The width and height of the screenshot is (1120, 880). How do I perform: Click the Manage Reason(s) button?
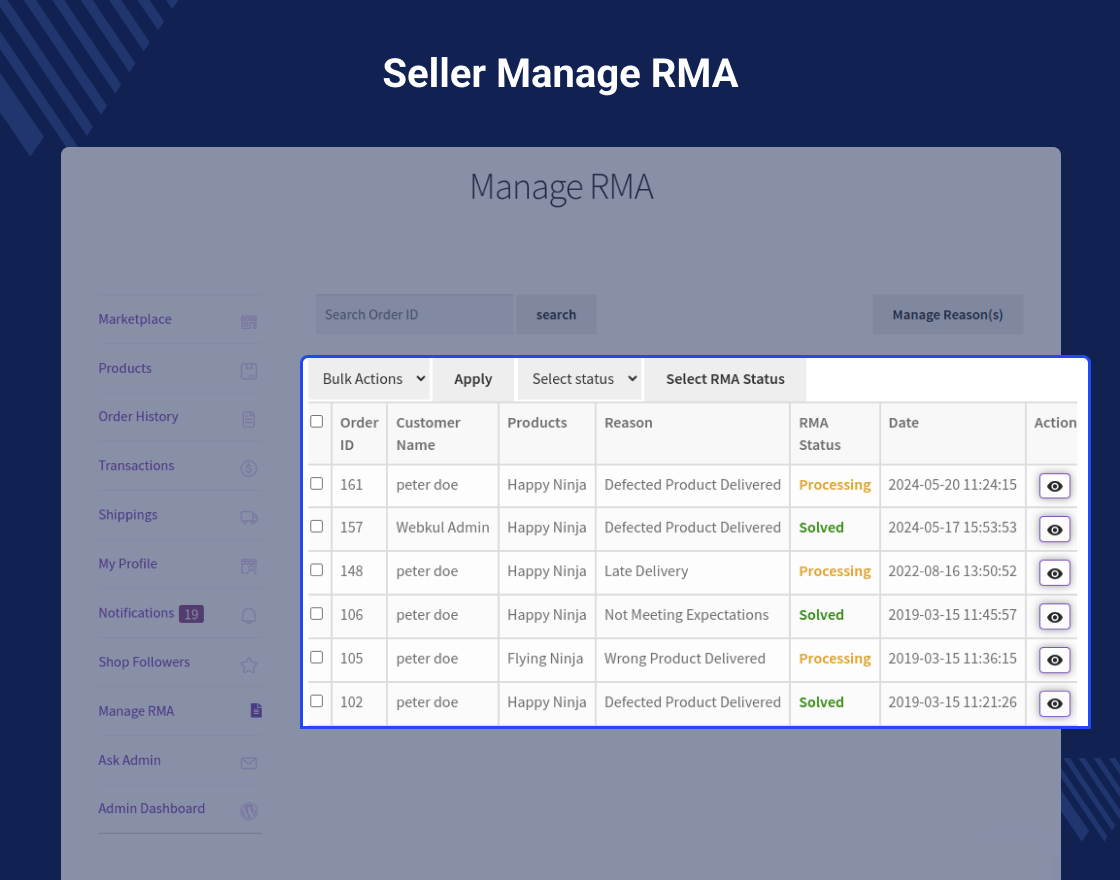(x=947, y=314)
